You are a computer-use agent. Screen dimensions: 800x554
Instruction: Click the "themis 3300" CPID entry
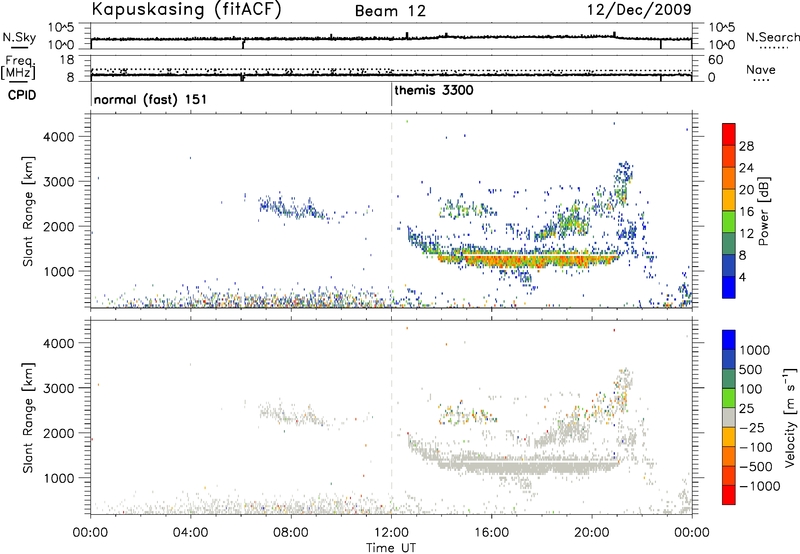pos(434,90)
